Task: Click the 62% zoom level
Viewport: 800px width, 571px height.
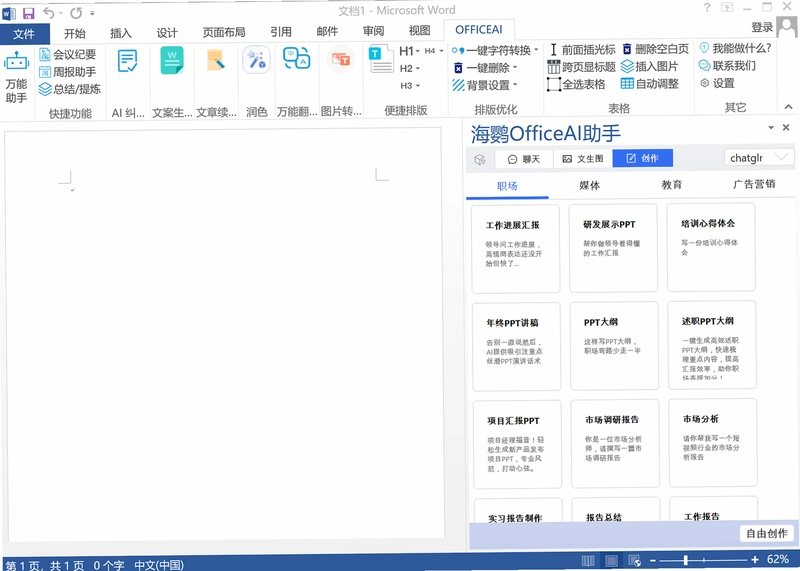Action: coord(778,560)
